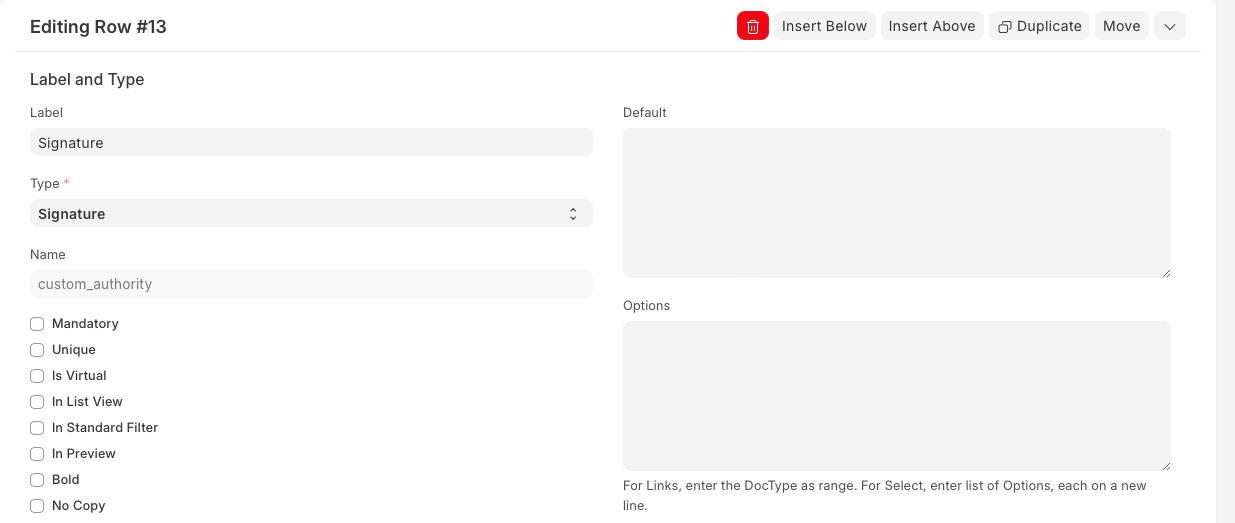Image resolution: width=1235 pixels, height=523 pixels.
Task: Click the Move row button
Action: pos(1121,26)
